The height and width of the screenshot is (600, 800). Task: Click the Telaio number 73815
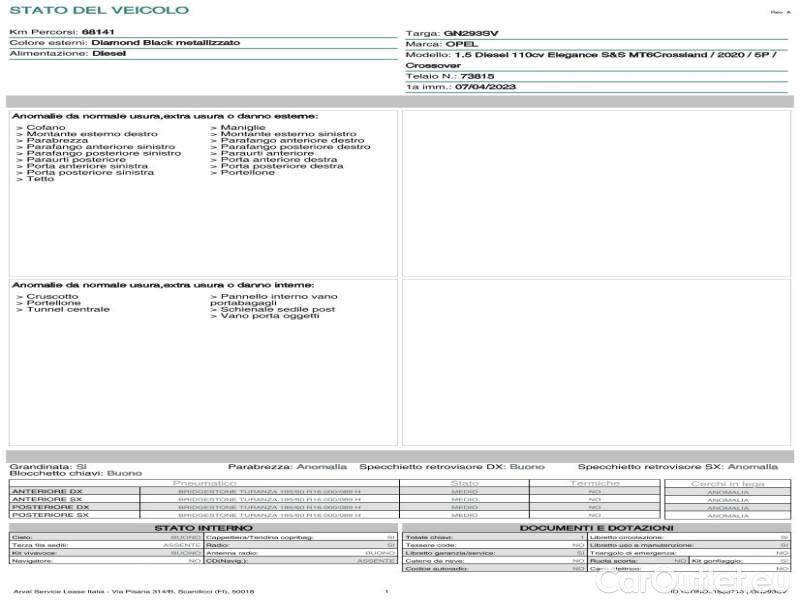click(477, 77)
